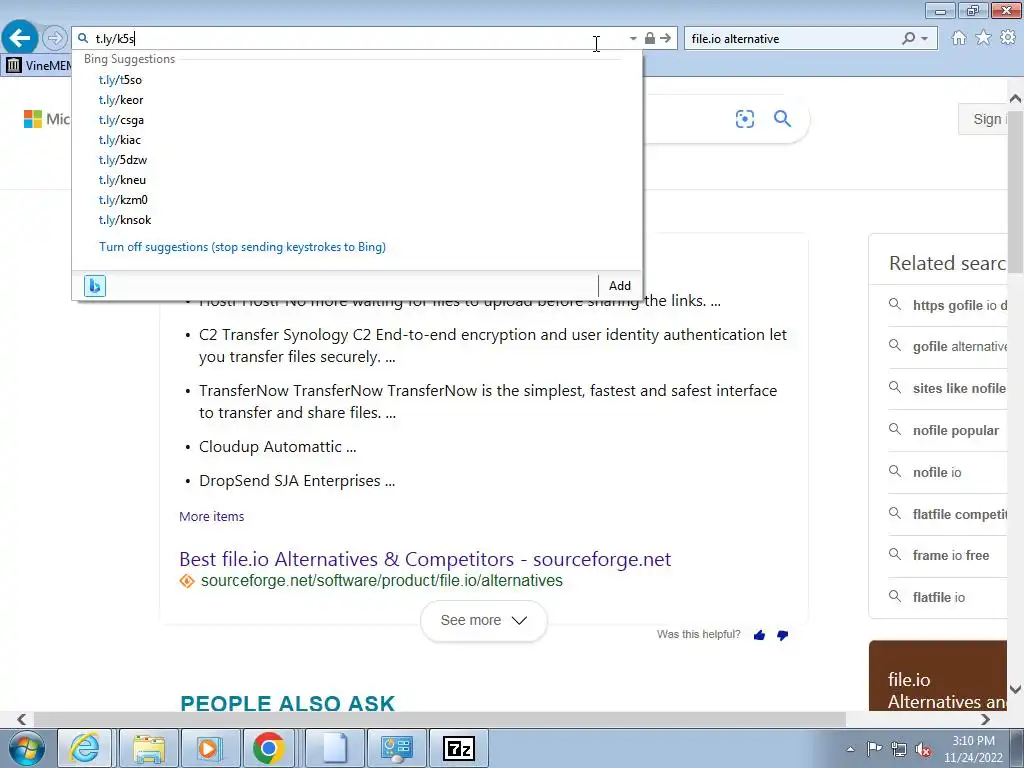Open the control panel taskbar icon

(396, 748)
